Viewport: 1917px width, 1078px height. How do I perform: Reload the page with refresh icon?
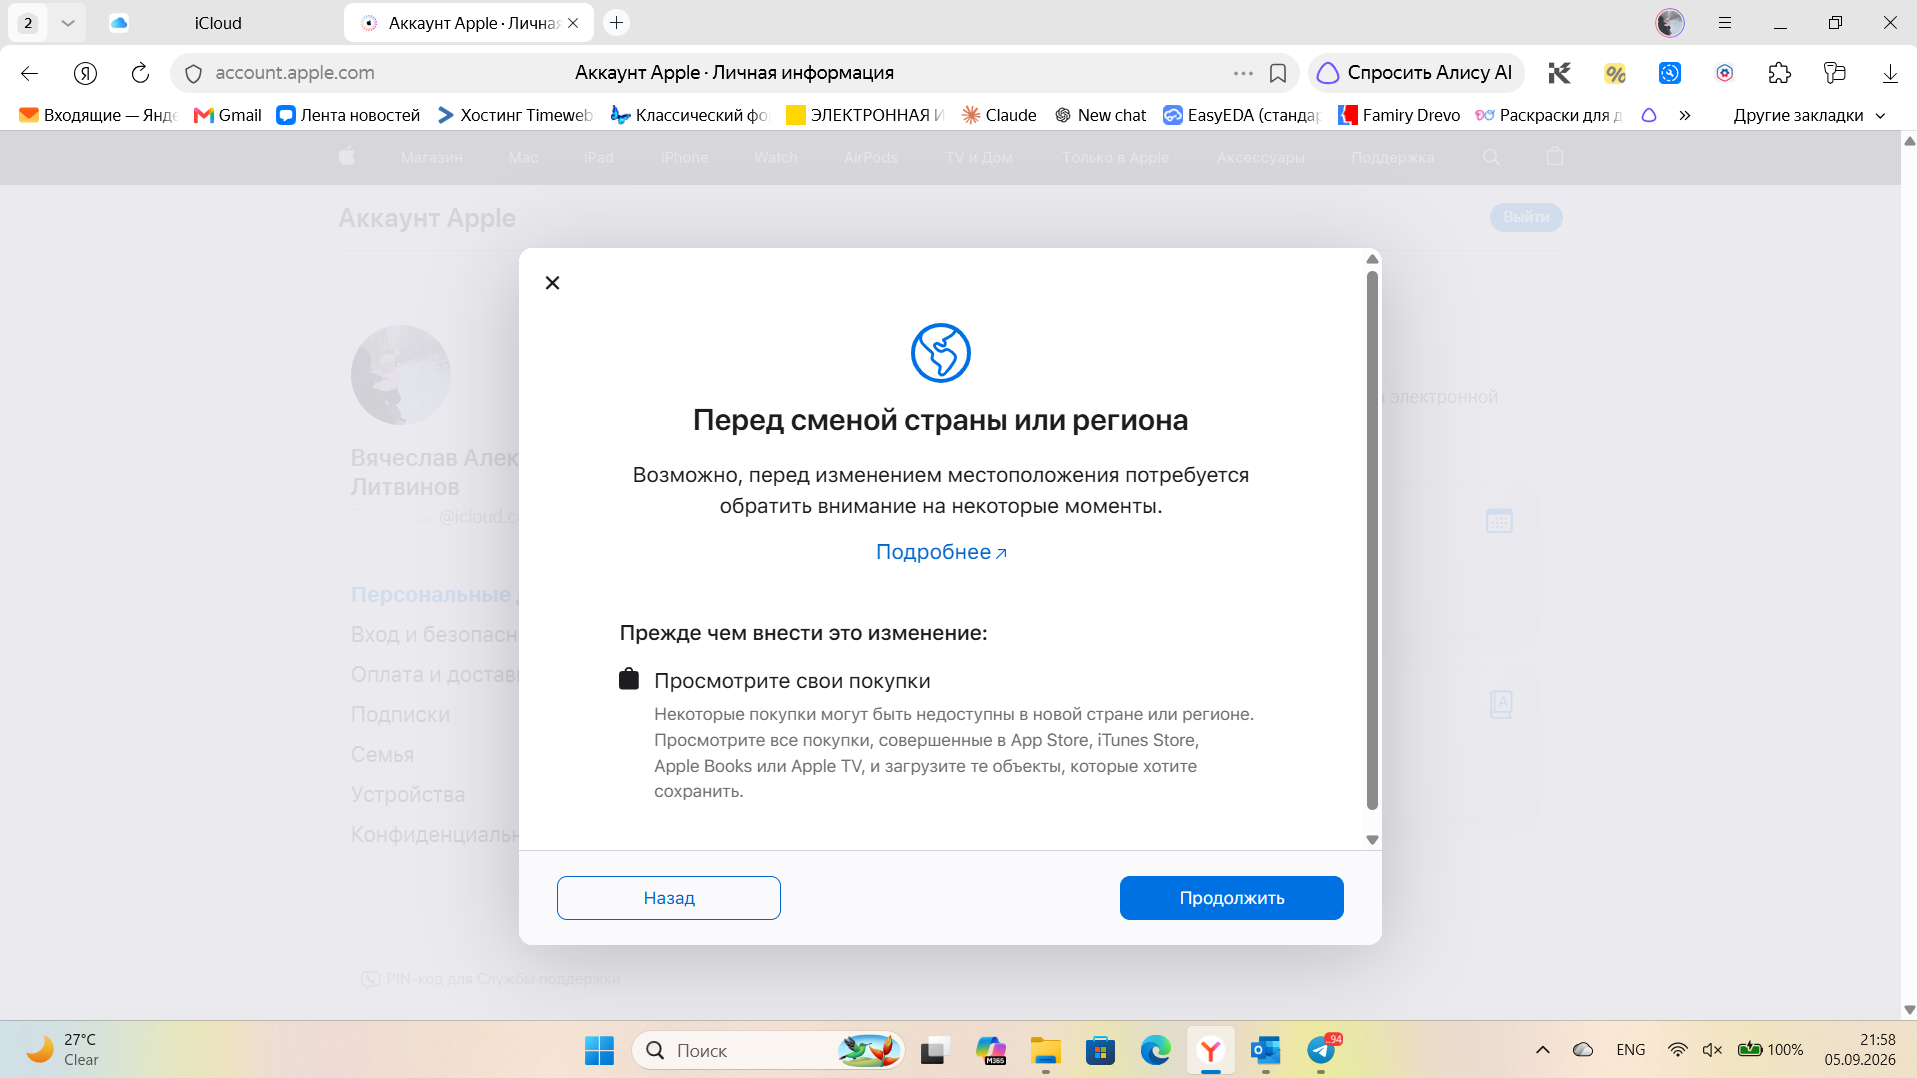pos(140,73)
